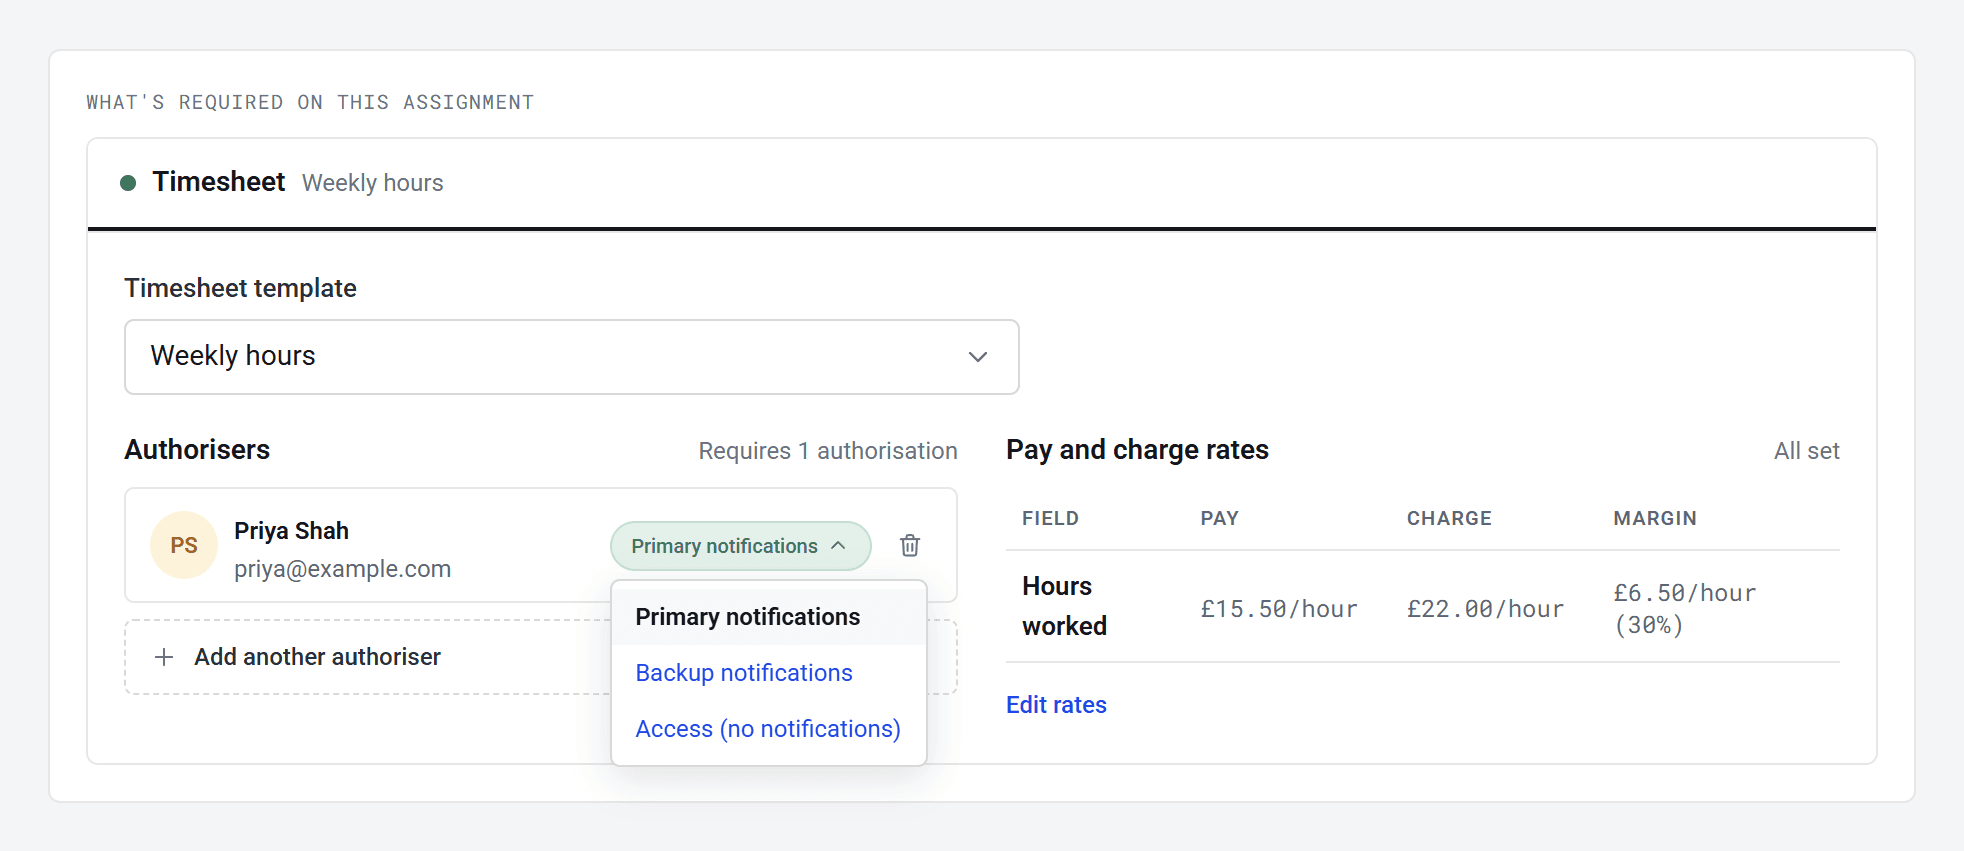Click the Timesheet template label

240,288
